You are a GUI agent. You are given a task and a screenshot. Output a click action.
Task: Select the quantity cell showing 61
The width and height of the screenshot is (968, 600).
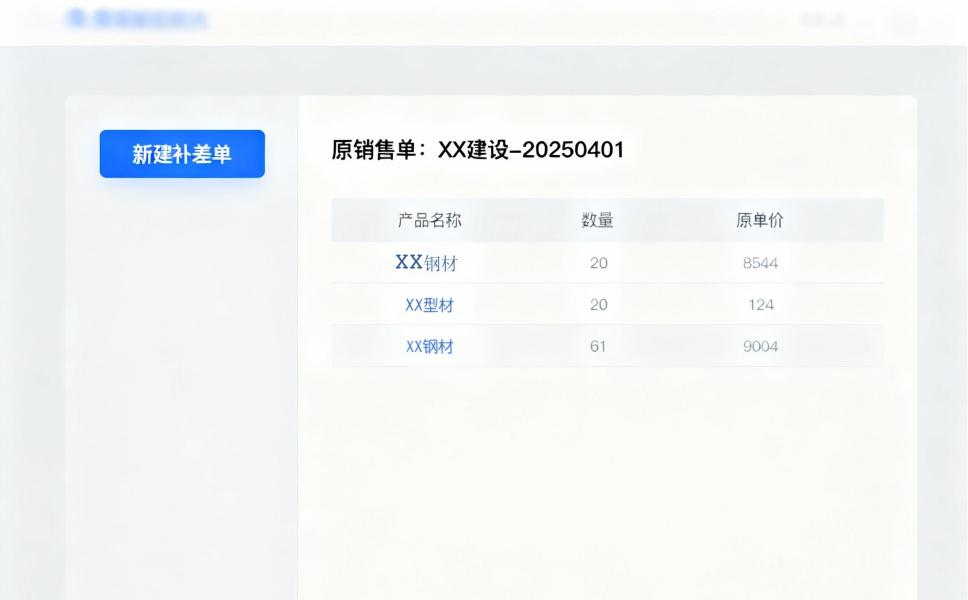(x=597, y=345)
